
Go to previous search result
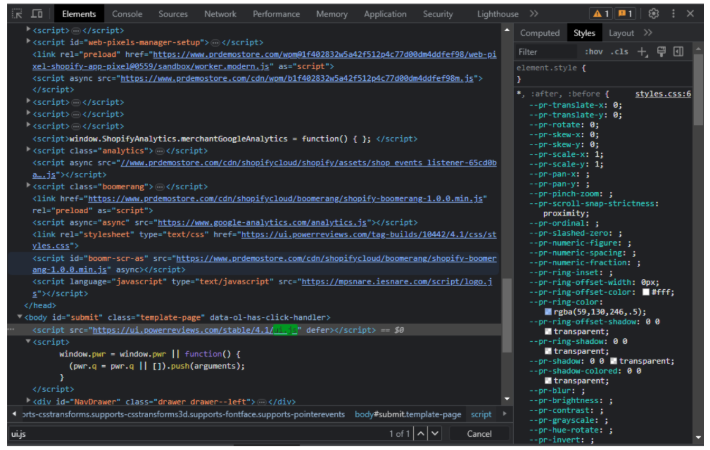pos(421,434)
